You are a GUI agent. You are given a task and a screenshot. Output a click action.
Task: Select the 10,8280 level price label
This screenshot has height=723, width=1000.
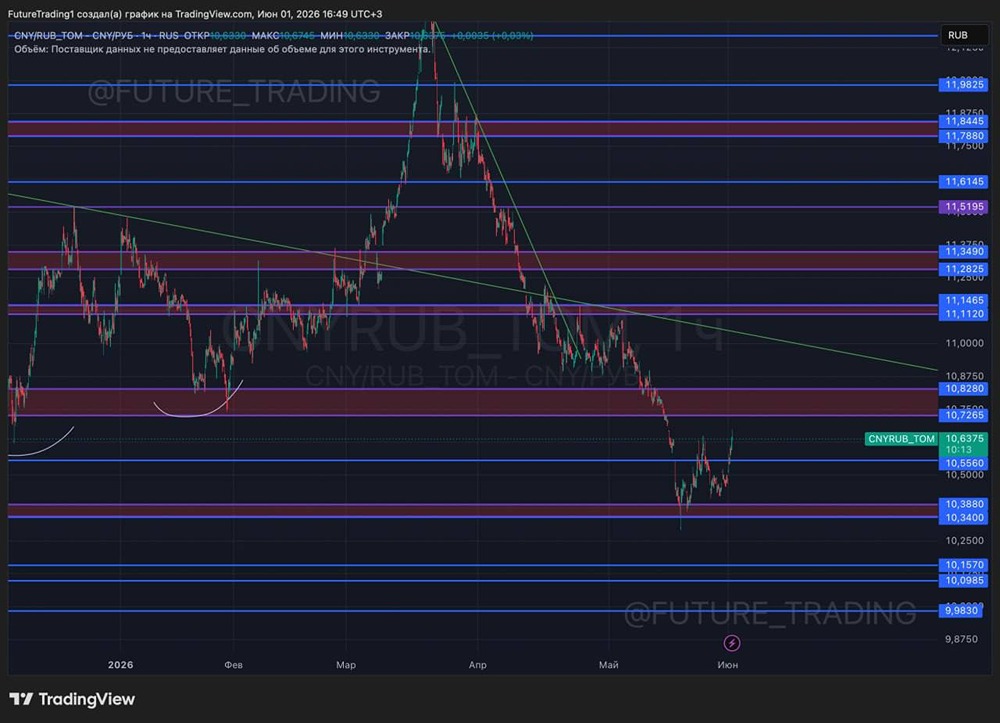coord(964,388)
